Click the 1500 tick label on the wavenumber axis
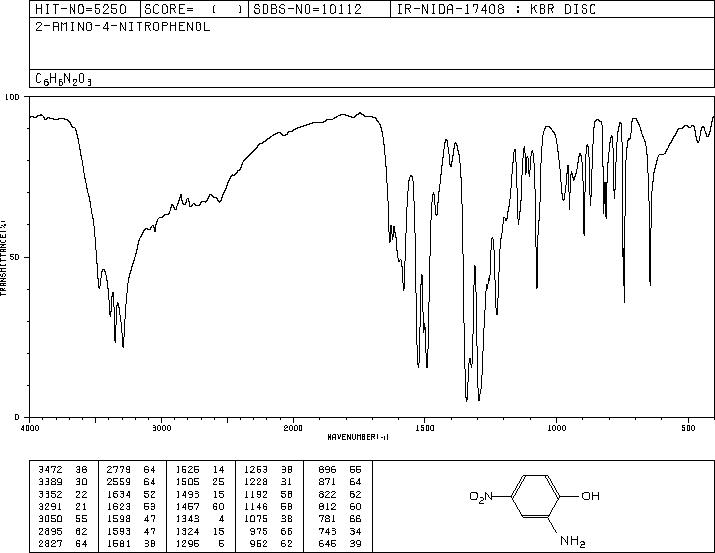This screenshot has height=553, width=715. click(425, 428)
